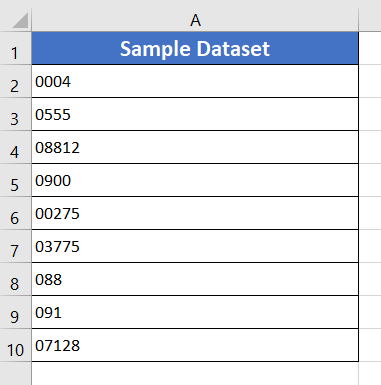The width and height of the screenshot is (381, 385).
Task: Select row 1 header
Action: pos(16,48)
